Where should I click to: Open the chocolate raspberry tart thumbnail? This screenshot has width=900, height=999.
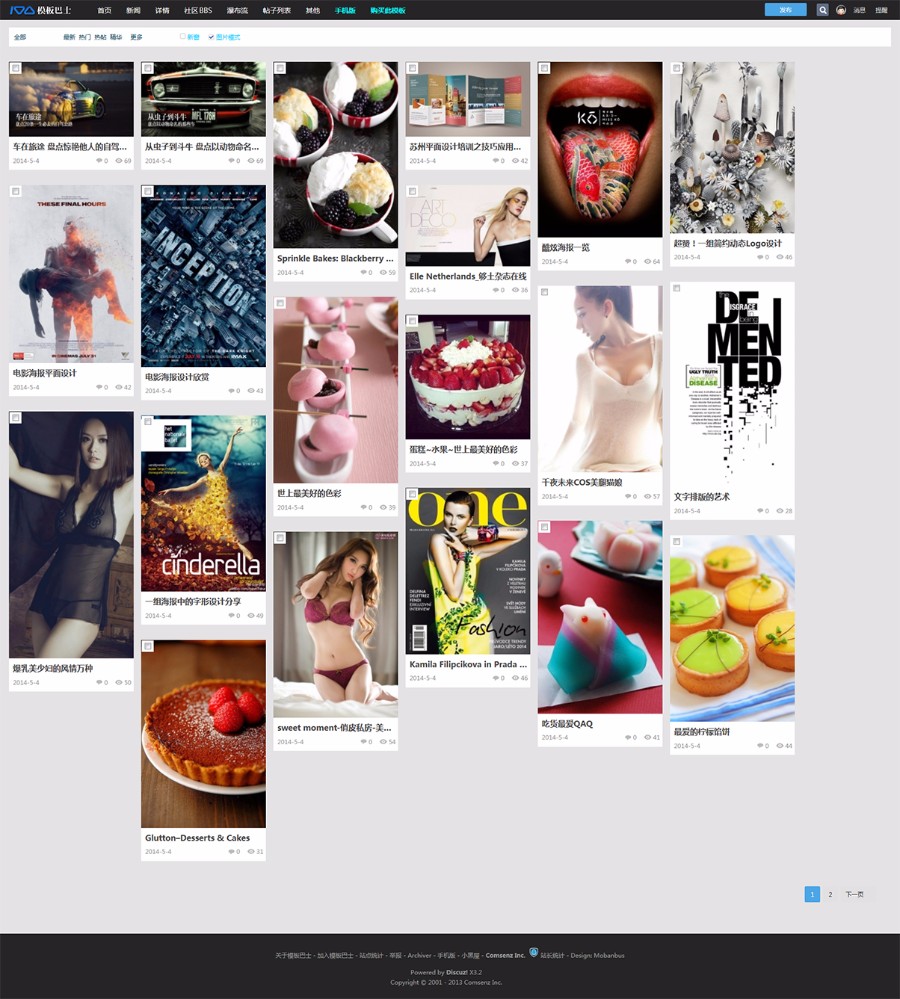pos(203,734)
